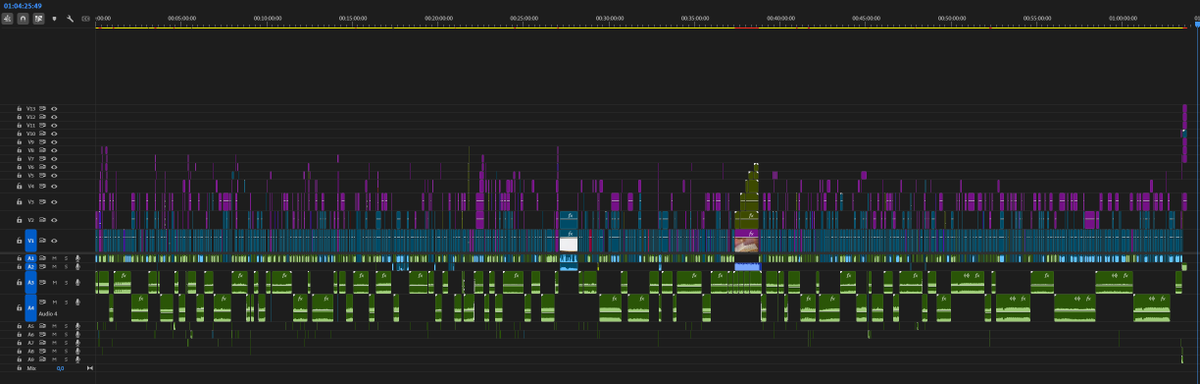Target audio track A2
Viewport: 1200px width, 384px height.
pyautogui.click(x=31, y=267)
